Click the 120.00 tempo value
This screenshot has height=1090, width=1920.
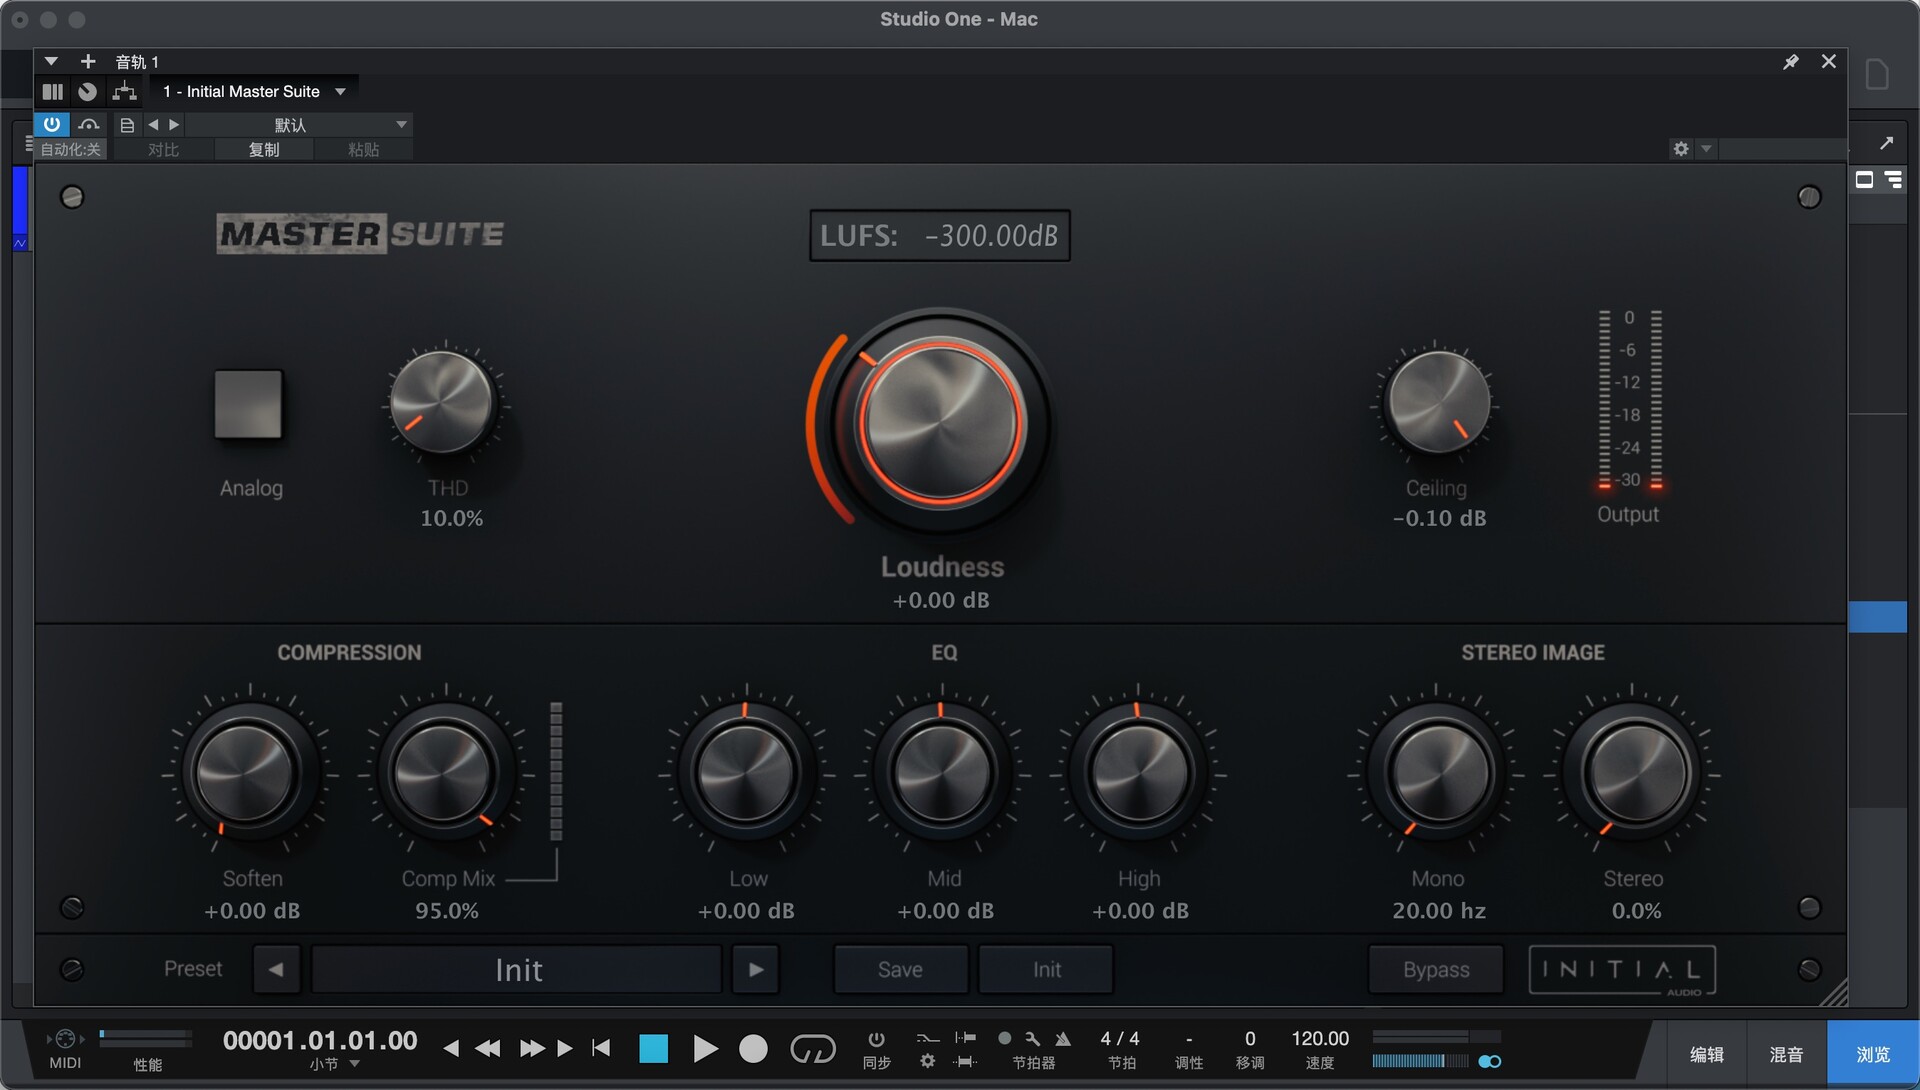1320,1039
